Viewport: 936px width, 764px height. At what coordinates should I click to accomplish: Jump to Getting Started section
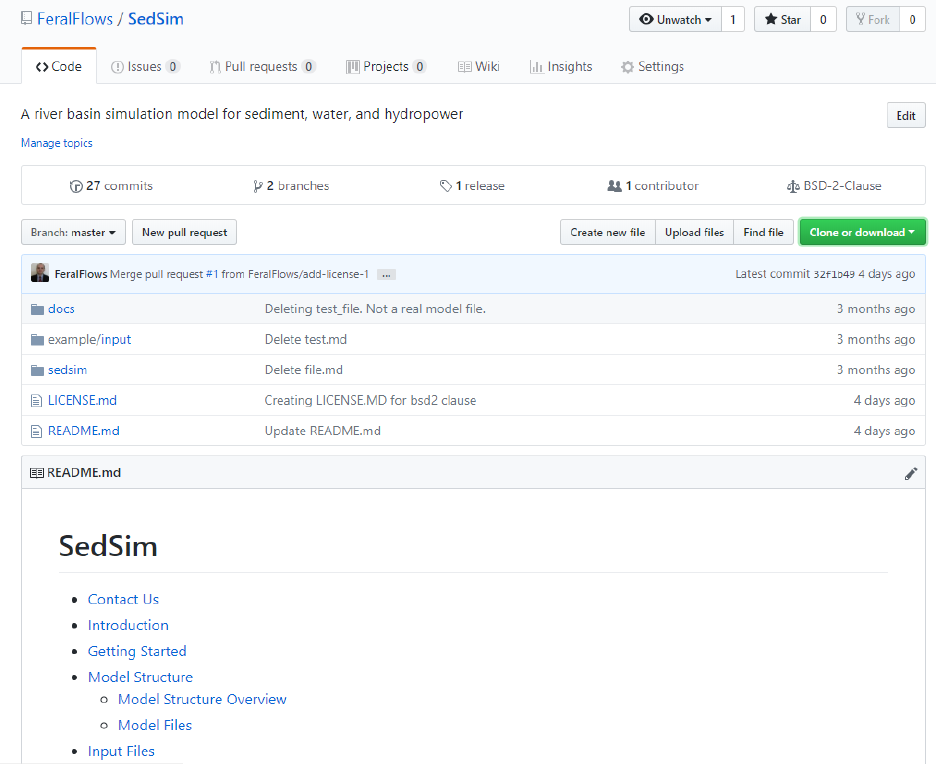(x=137, y=651)
